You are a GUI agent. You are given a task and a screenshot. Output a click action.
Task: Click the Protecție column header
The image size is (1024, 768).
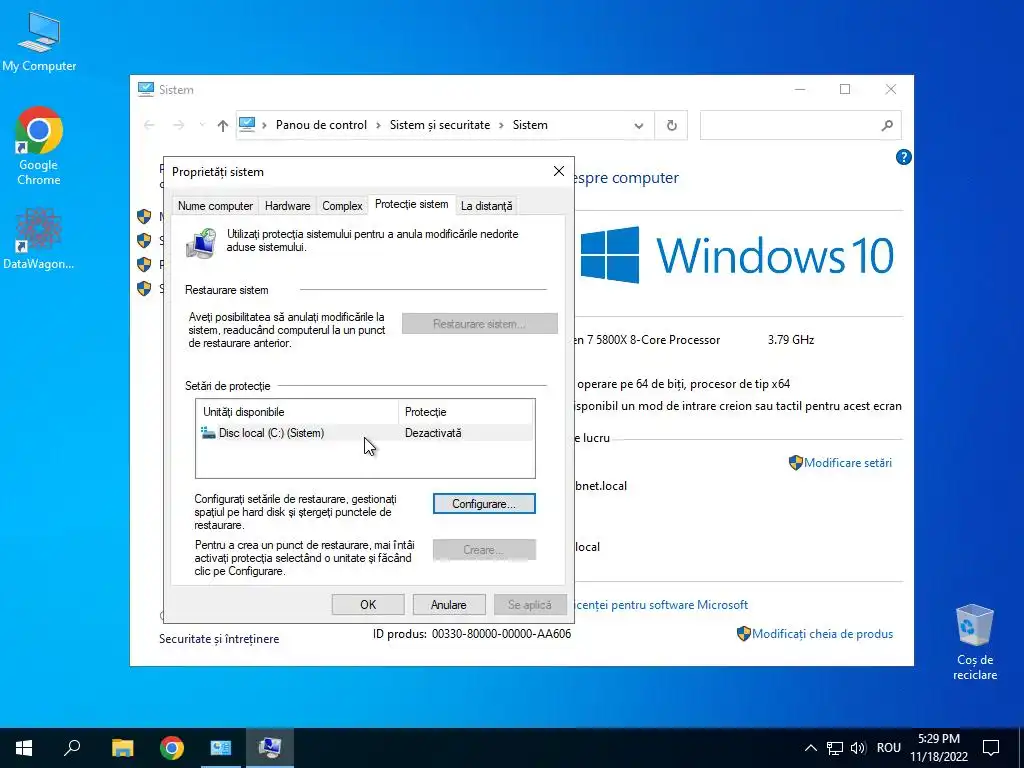(x=466, y=412)
